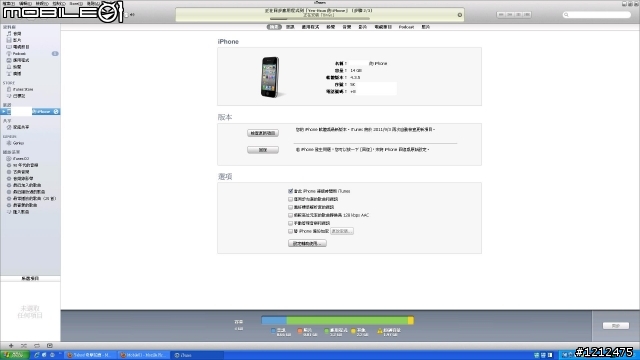This screenshot has height=360, width=640.
Task: Switch to iTunes taskbar button
Action: [197, 355]
